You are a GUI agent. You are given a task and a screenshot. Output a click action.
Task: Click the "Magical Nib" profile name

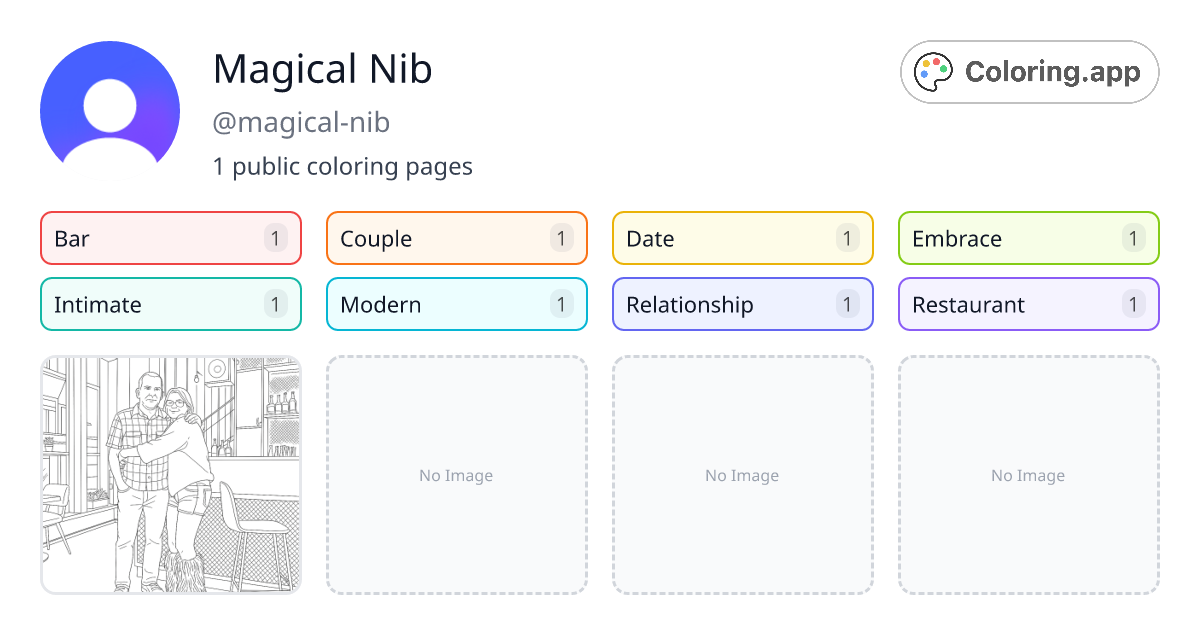pyautogui.click(x=323, y=70)
